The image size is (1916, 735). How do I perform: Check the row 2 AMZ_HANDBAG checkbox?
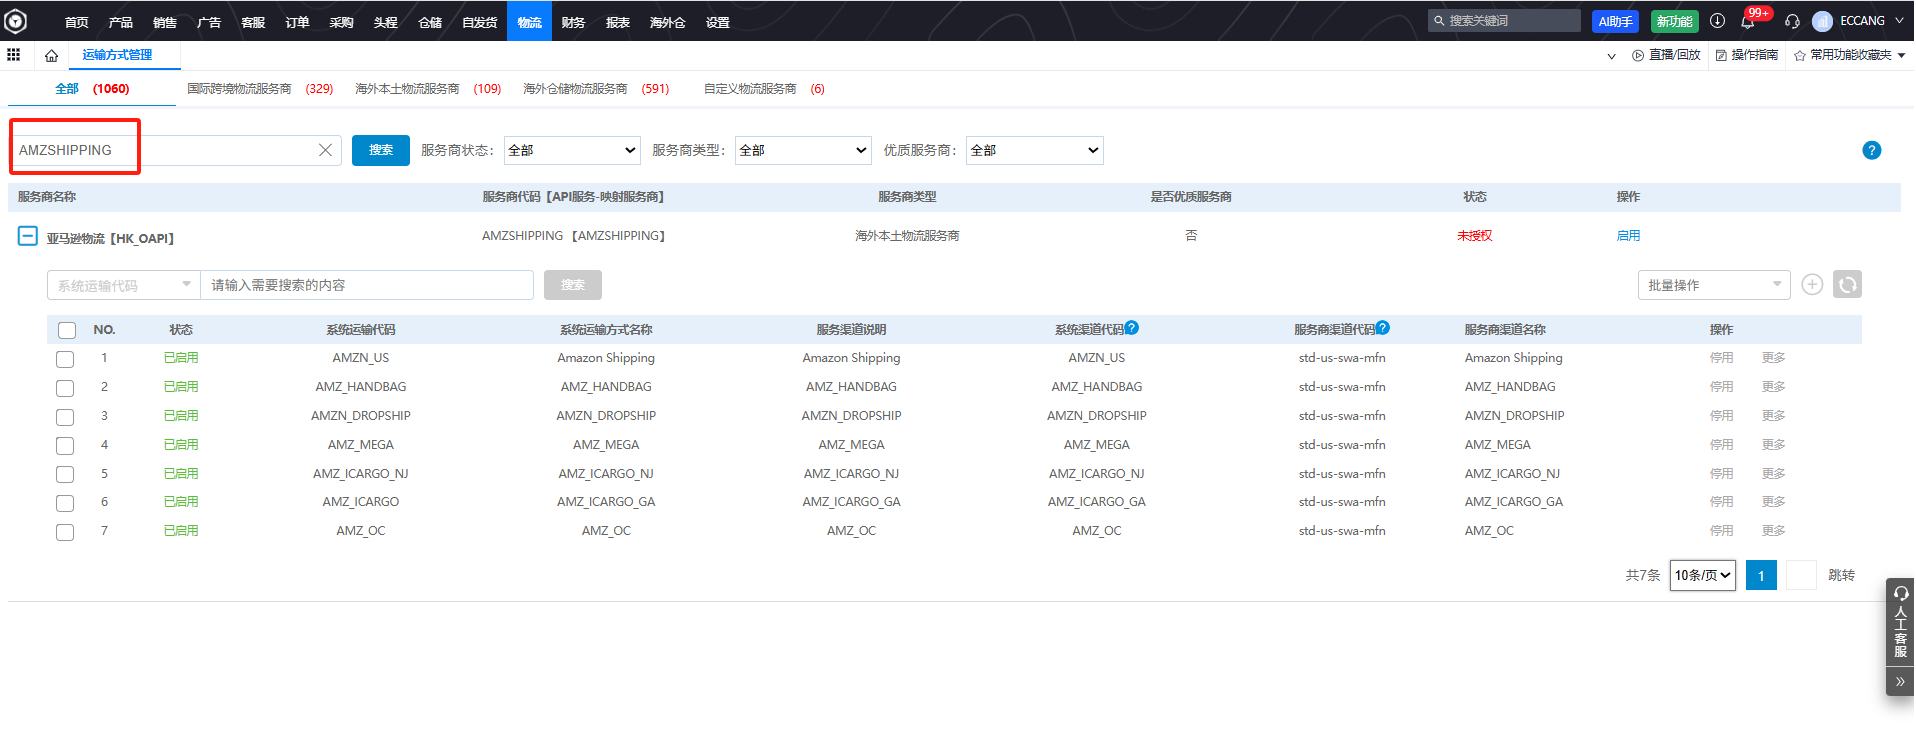pyautogui.click(x=65, y=388)
